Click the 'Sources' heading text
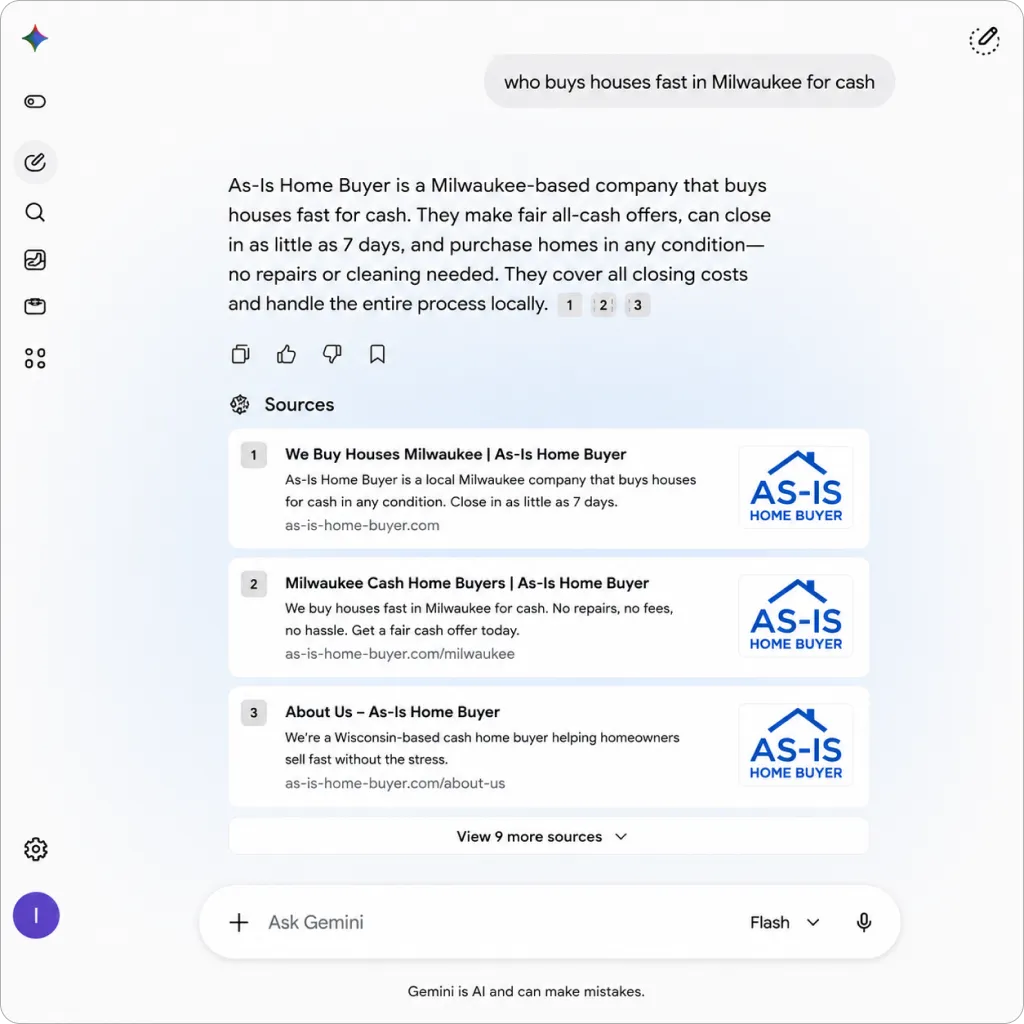The height and width of the screenshot is (1024, 1024). (x=299, y=405)
